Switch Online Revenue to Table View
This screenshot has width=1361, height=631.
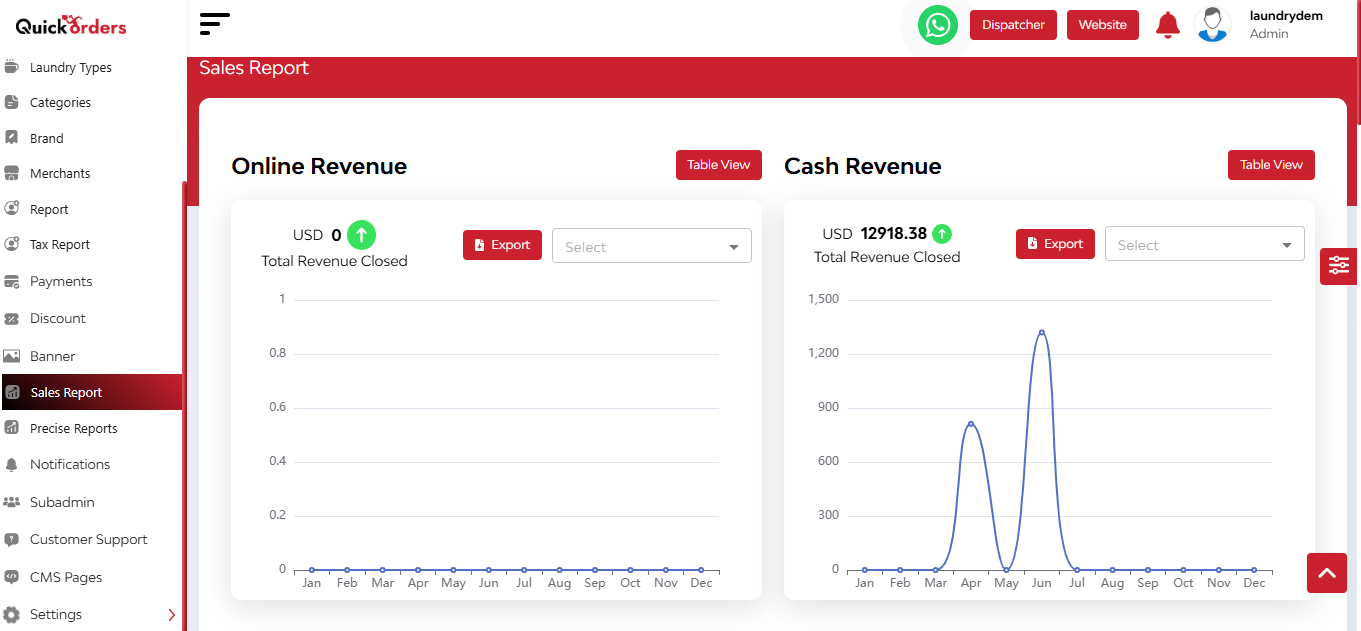719,165
